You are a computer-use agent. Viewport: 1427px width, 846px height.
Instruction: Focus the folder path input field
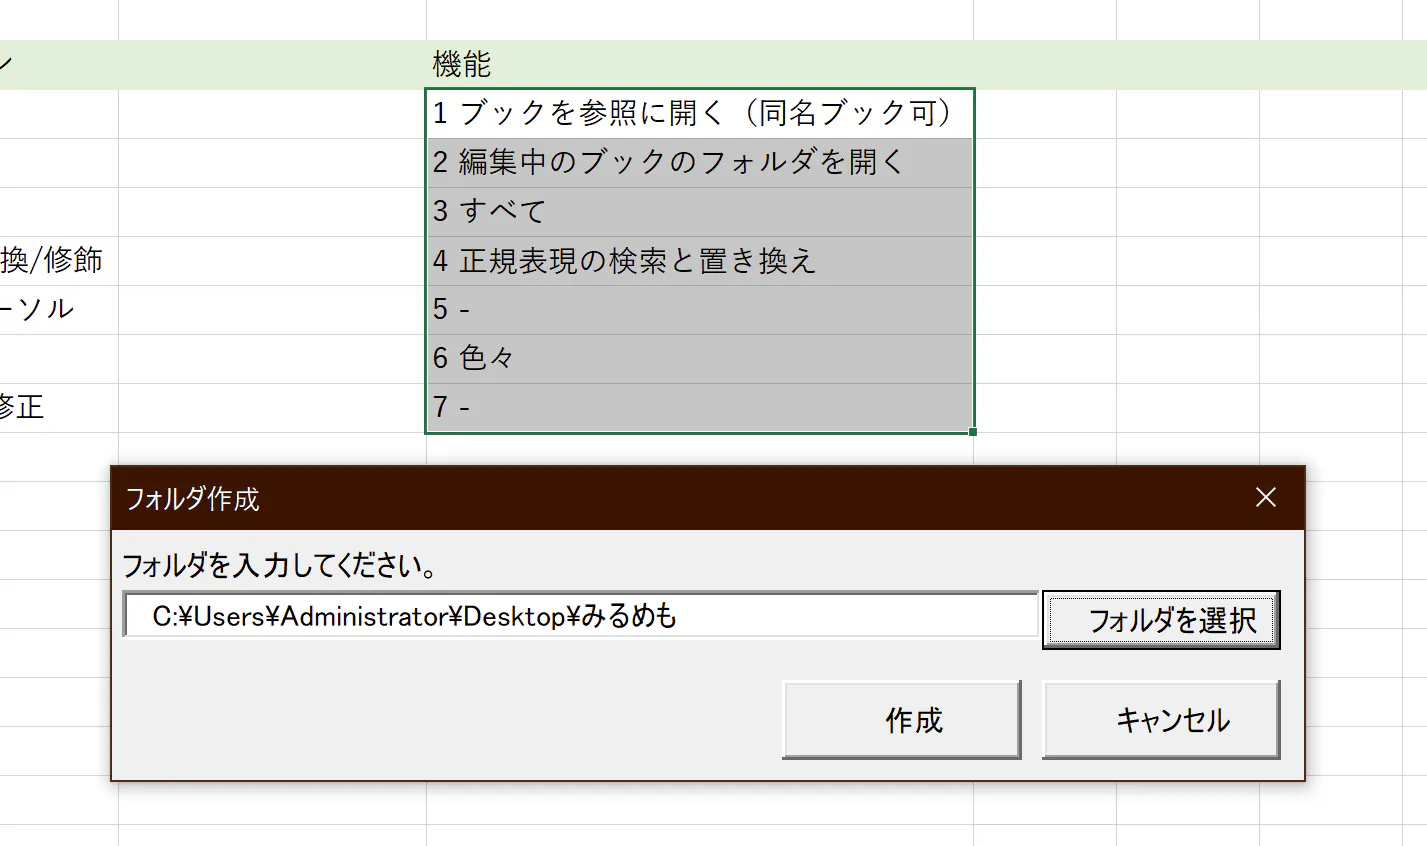tap(580, 615)
